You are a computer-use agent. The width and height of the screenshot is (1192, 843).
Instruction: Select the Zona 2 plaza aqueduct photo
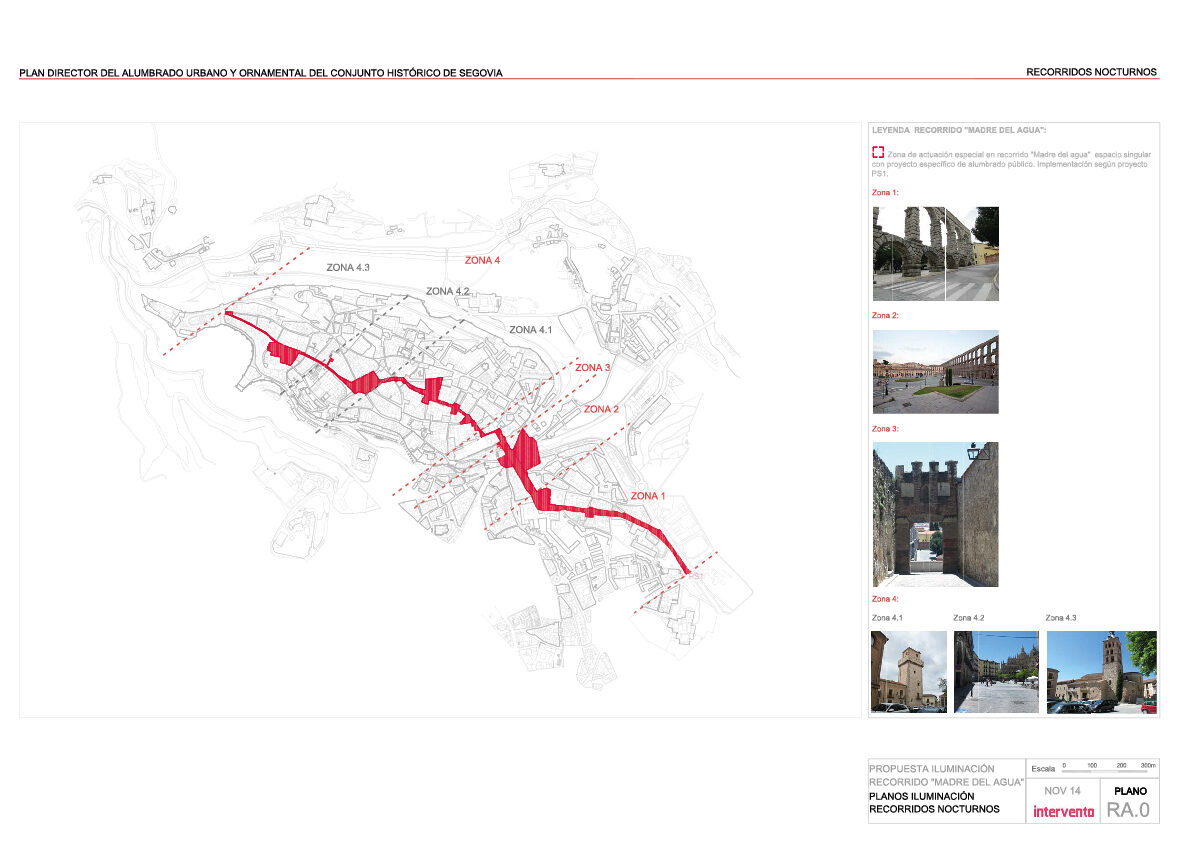935,372
